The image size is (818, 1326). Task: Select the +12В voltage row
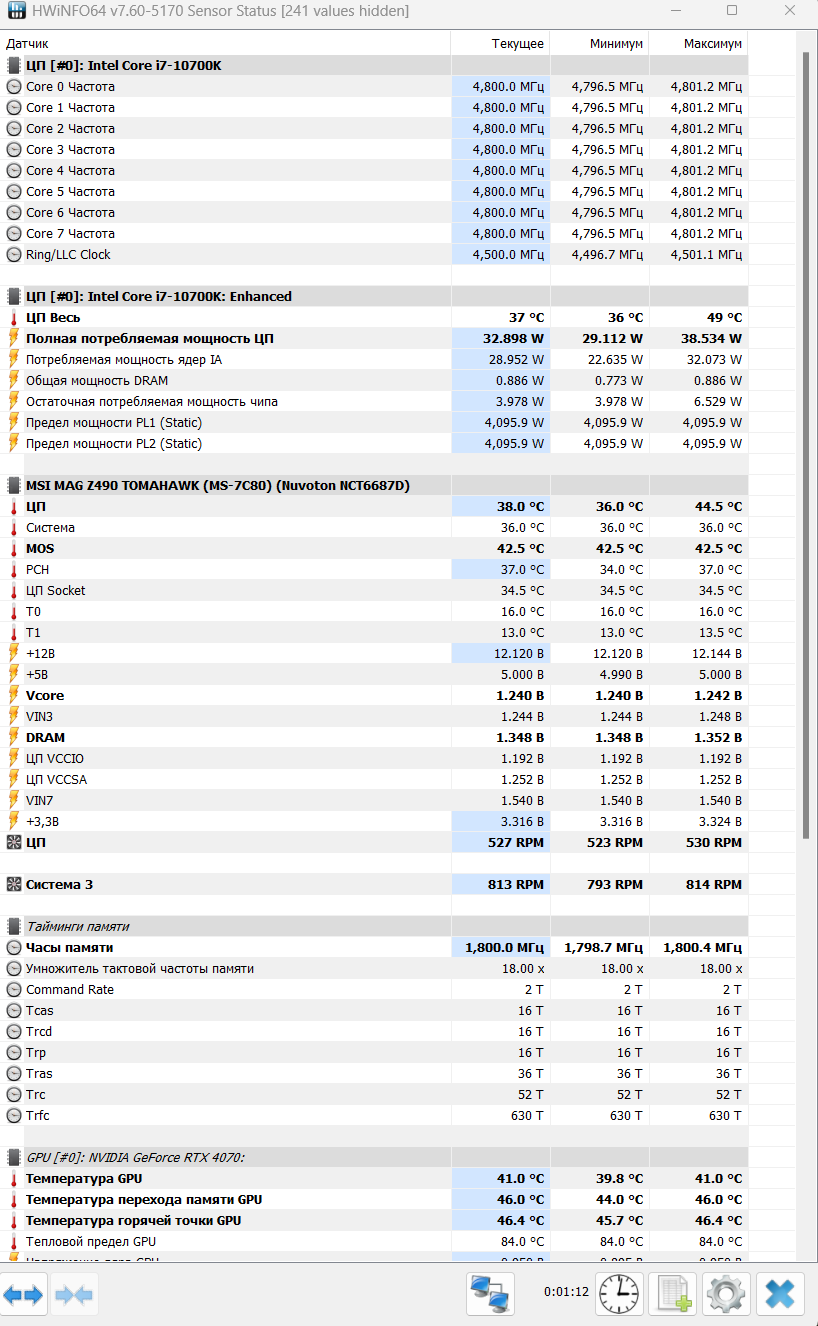click(374, 654)
